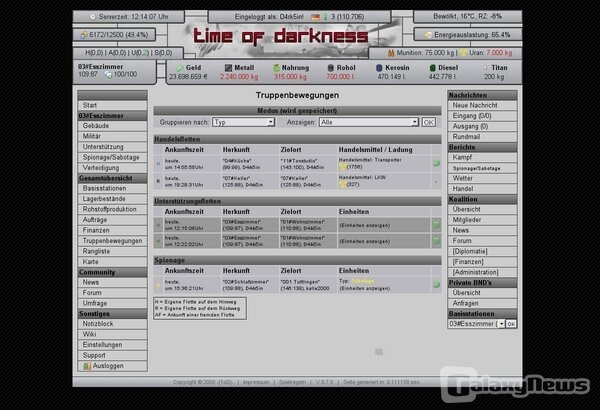Click the Metall resource icon
Screen dimensions: 600x410
coord(228,68)
